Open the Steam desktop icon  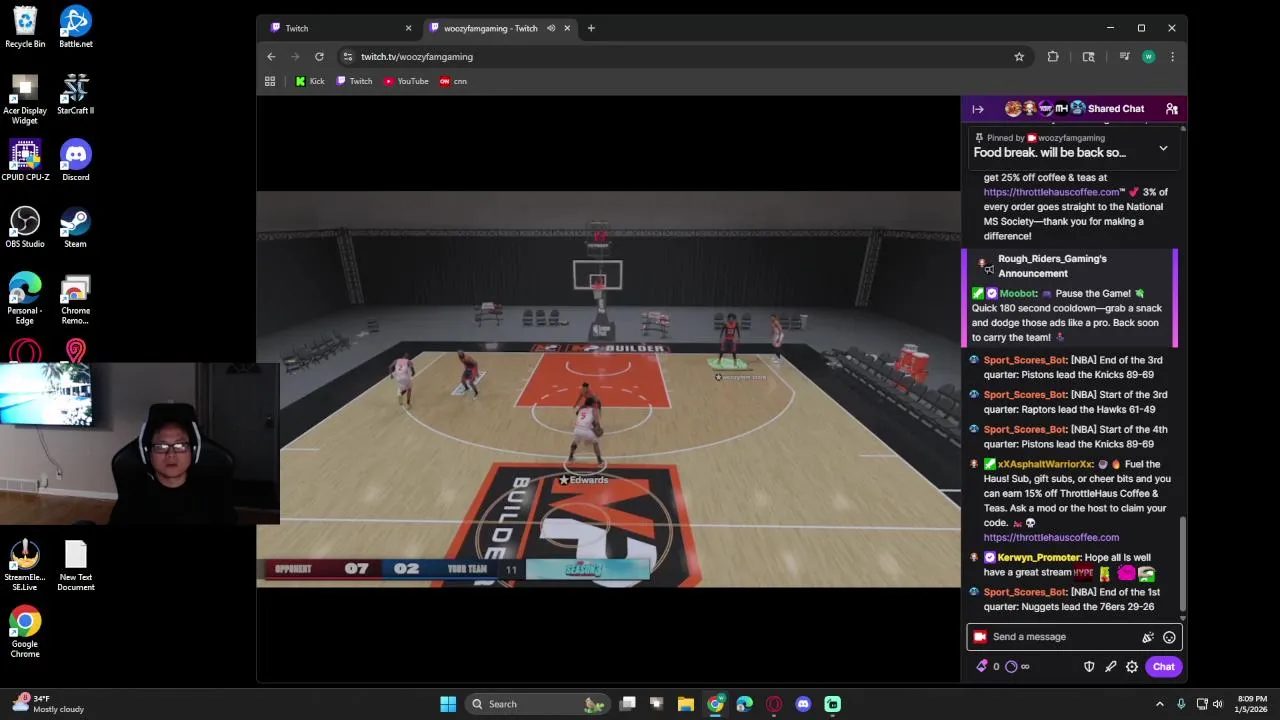76,227
